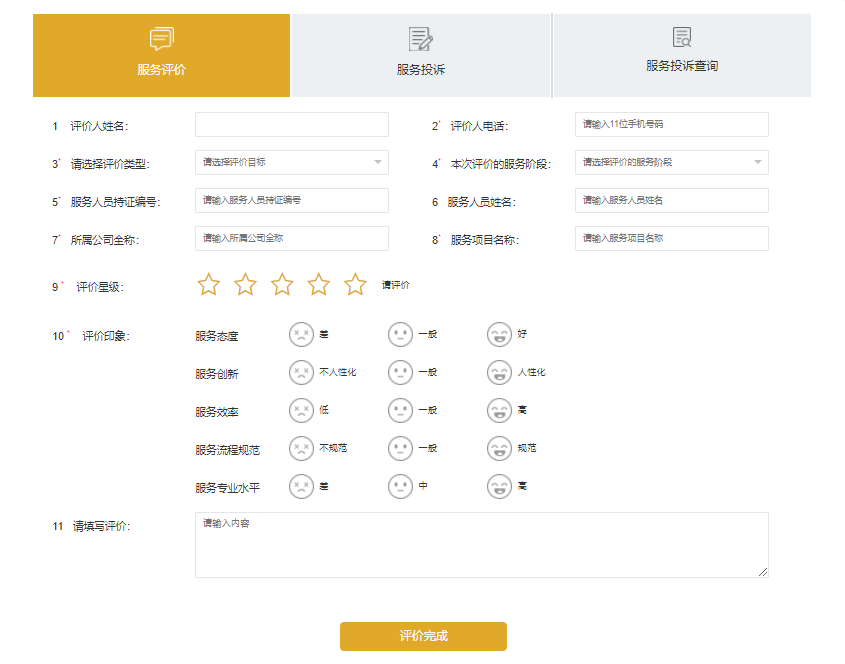Click the document search icon above 服务投诉查询
Image resolution: width=845 pixels, height=664 pixels.
point(680,39)
